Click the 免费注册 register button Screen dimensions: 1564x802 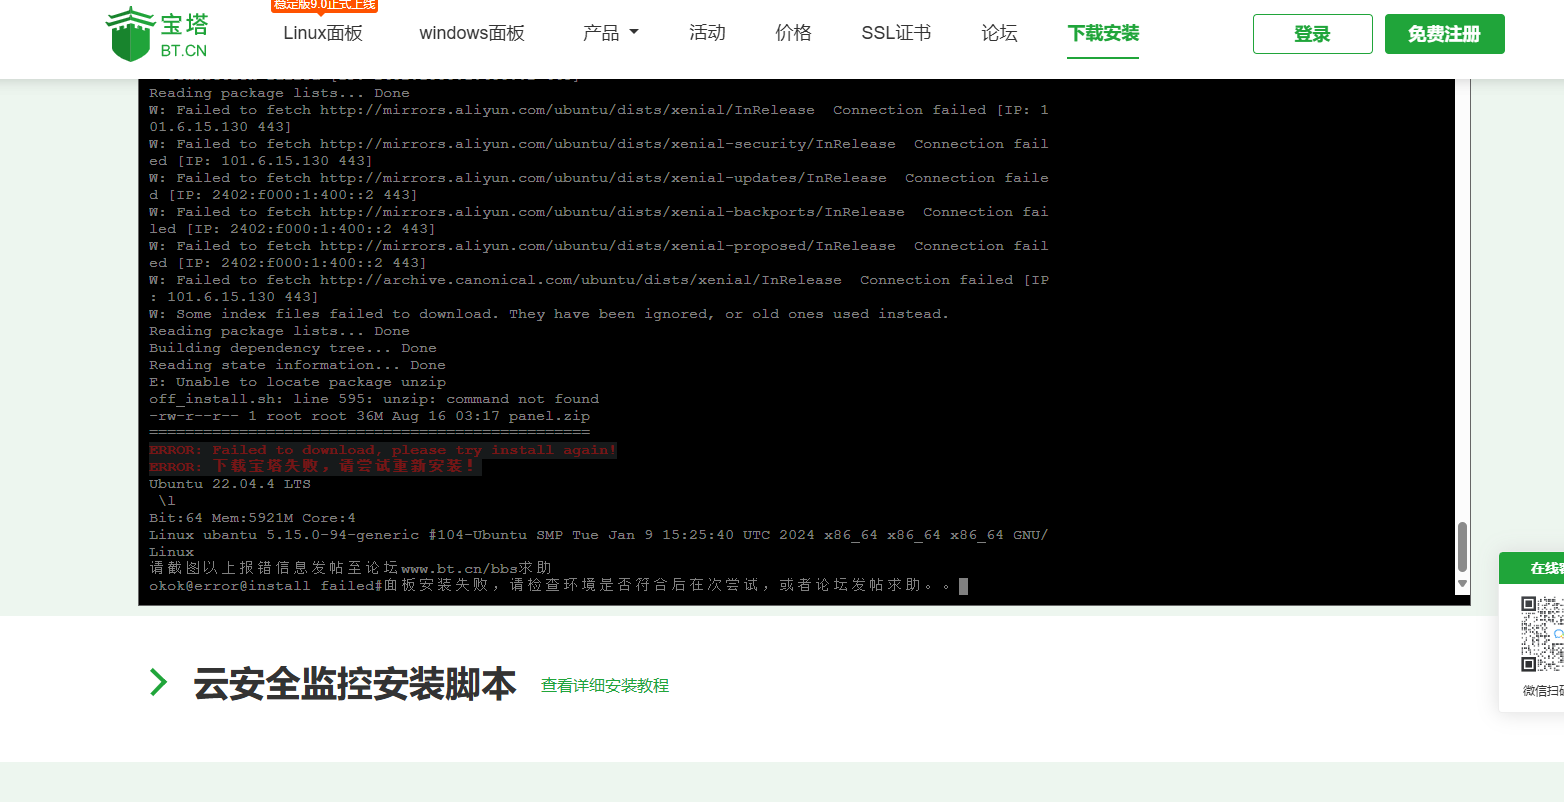[1444, 34]
